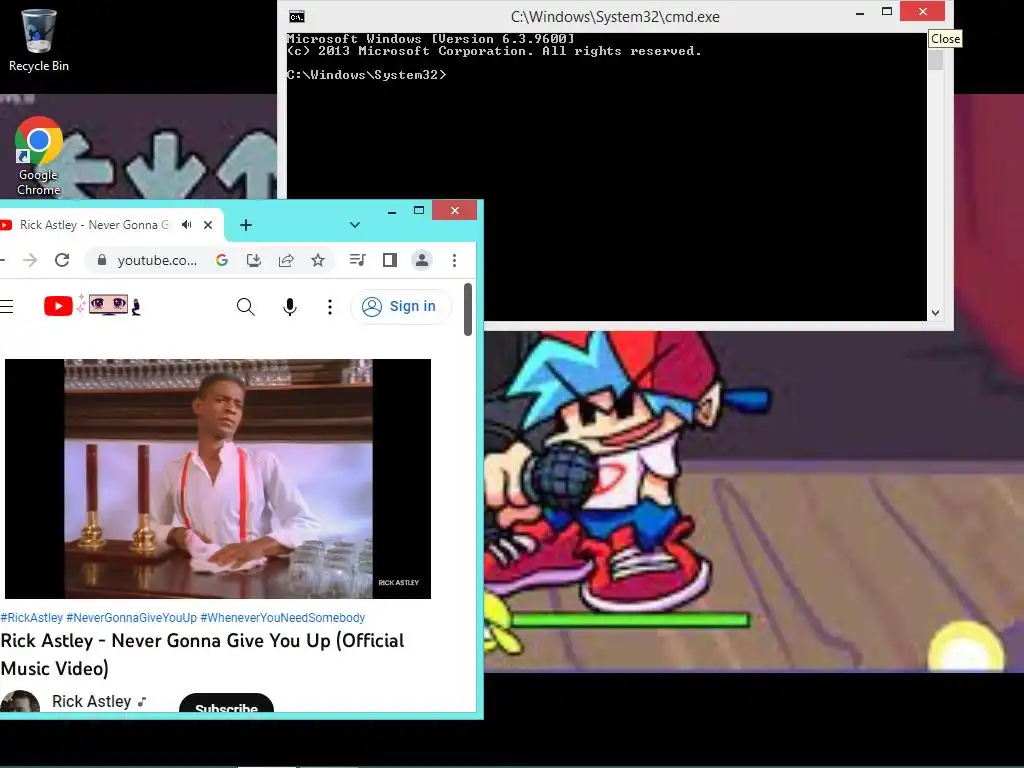Screen dimensions: 1024x768
Task: Click the cmd.exe title bar system icon
Action: point(296,16)
